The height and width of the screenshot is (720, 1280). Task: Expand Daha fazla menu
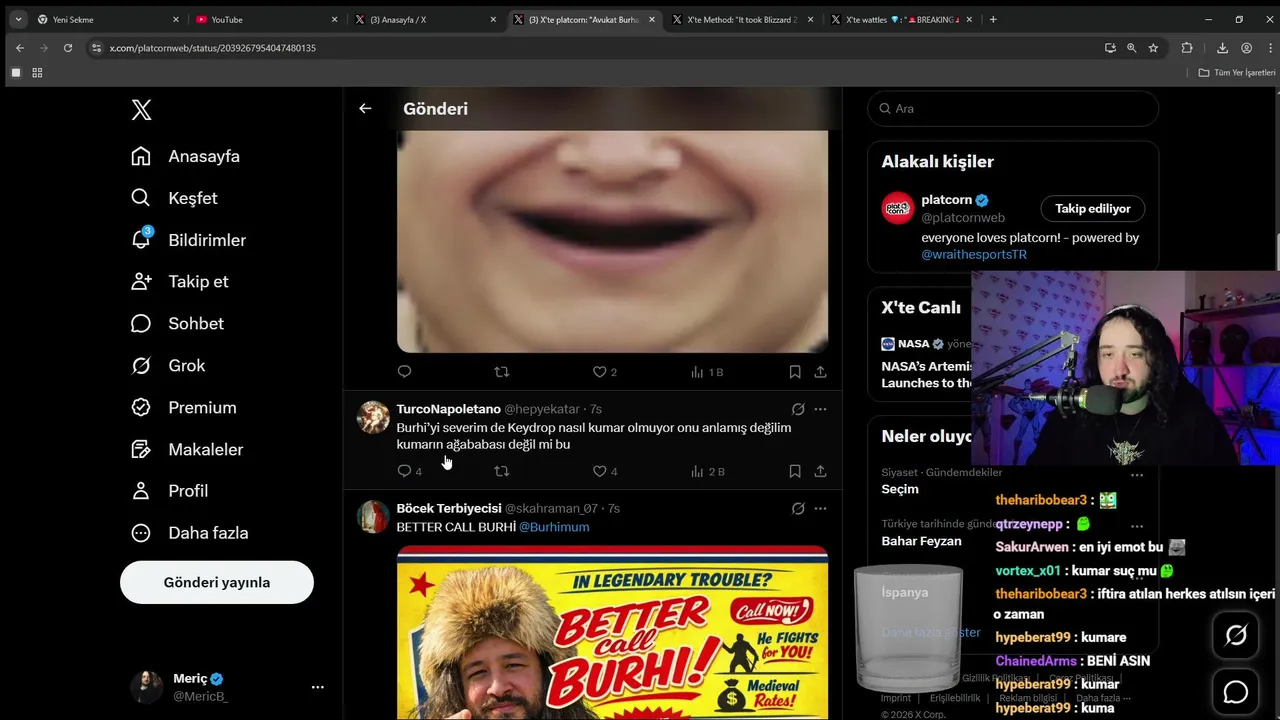point(190,533)
